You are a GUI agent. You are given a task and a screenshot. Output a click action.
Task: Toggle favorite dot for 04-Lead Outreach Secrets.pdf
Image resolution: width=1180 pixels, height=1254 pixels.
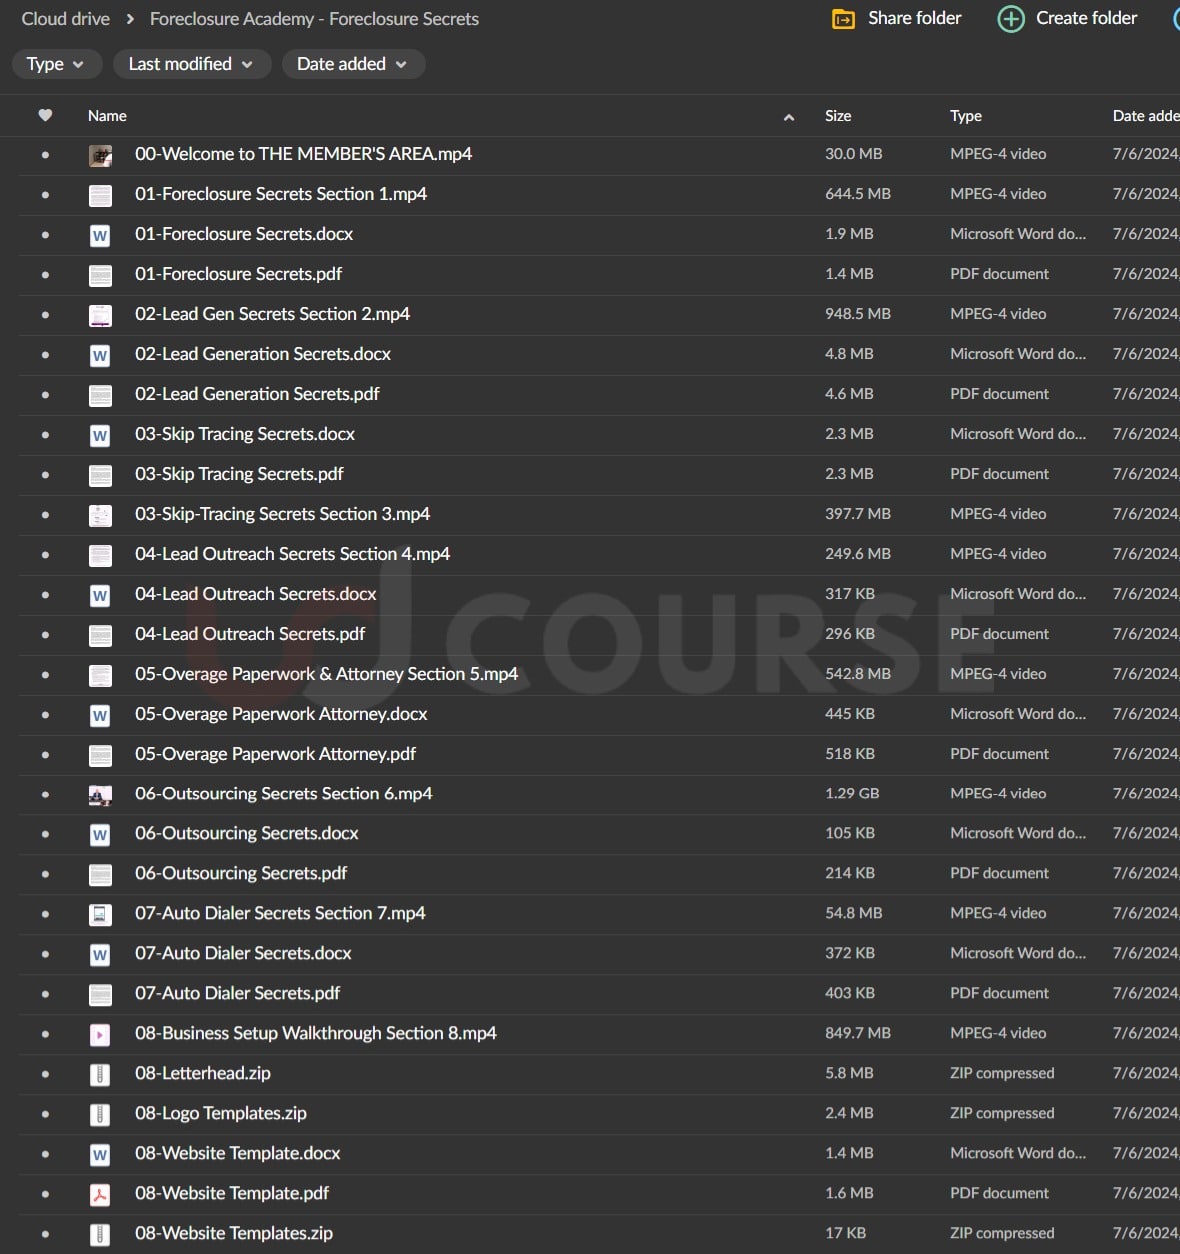tap(45, 635)
